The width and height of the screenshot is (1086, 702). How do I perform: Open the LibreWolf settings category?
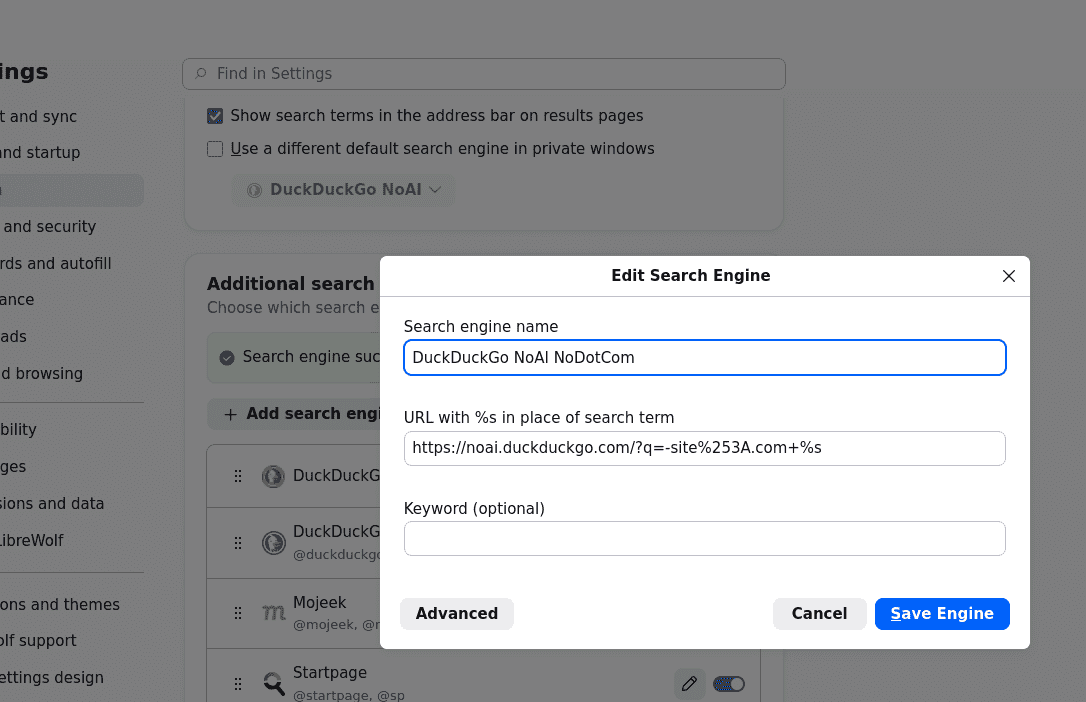(32, 540)
